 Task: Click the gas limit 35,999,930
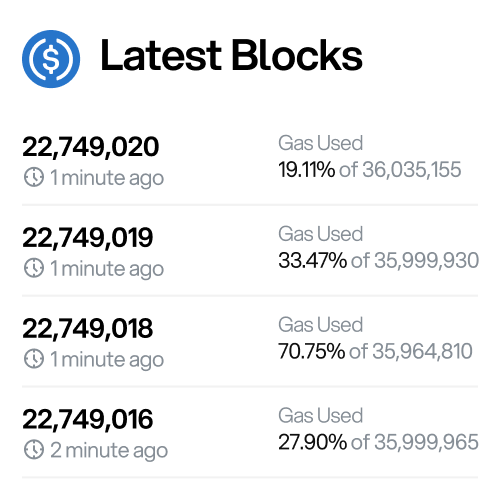(427, 261)
